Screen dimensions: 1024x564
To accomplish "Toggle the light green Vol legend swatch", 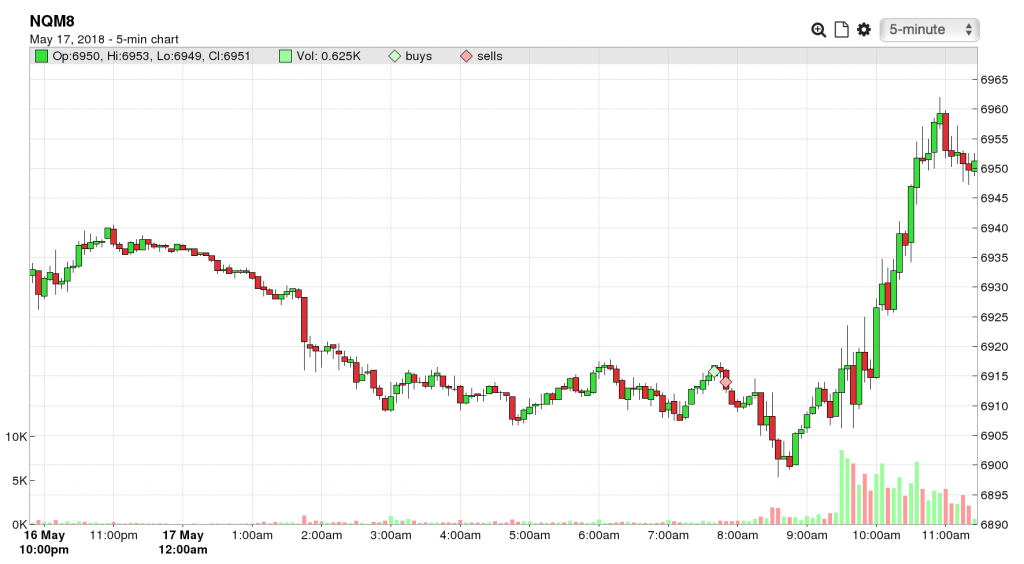I will pyautogui.click(x=285, y=56).
